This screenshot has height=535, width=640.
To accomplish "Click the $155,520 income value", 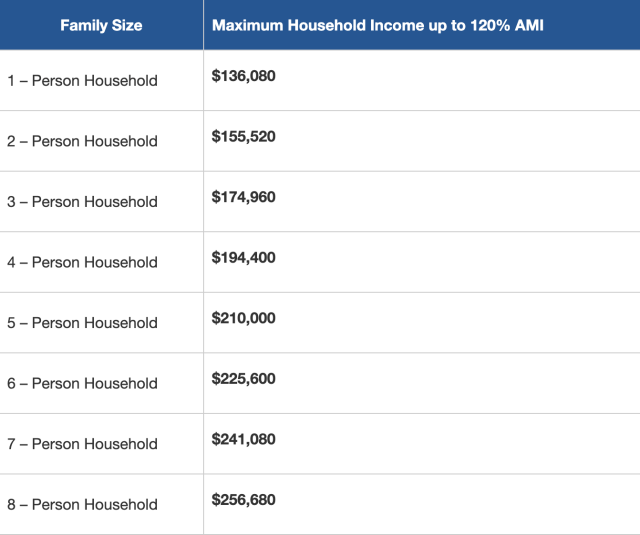I will point(243,136).
